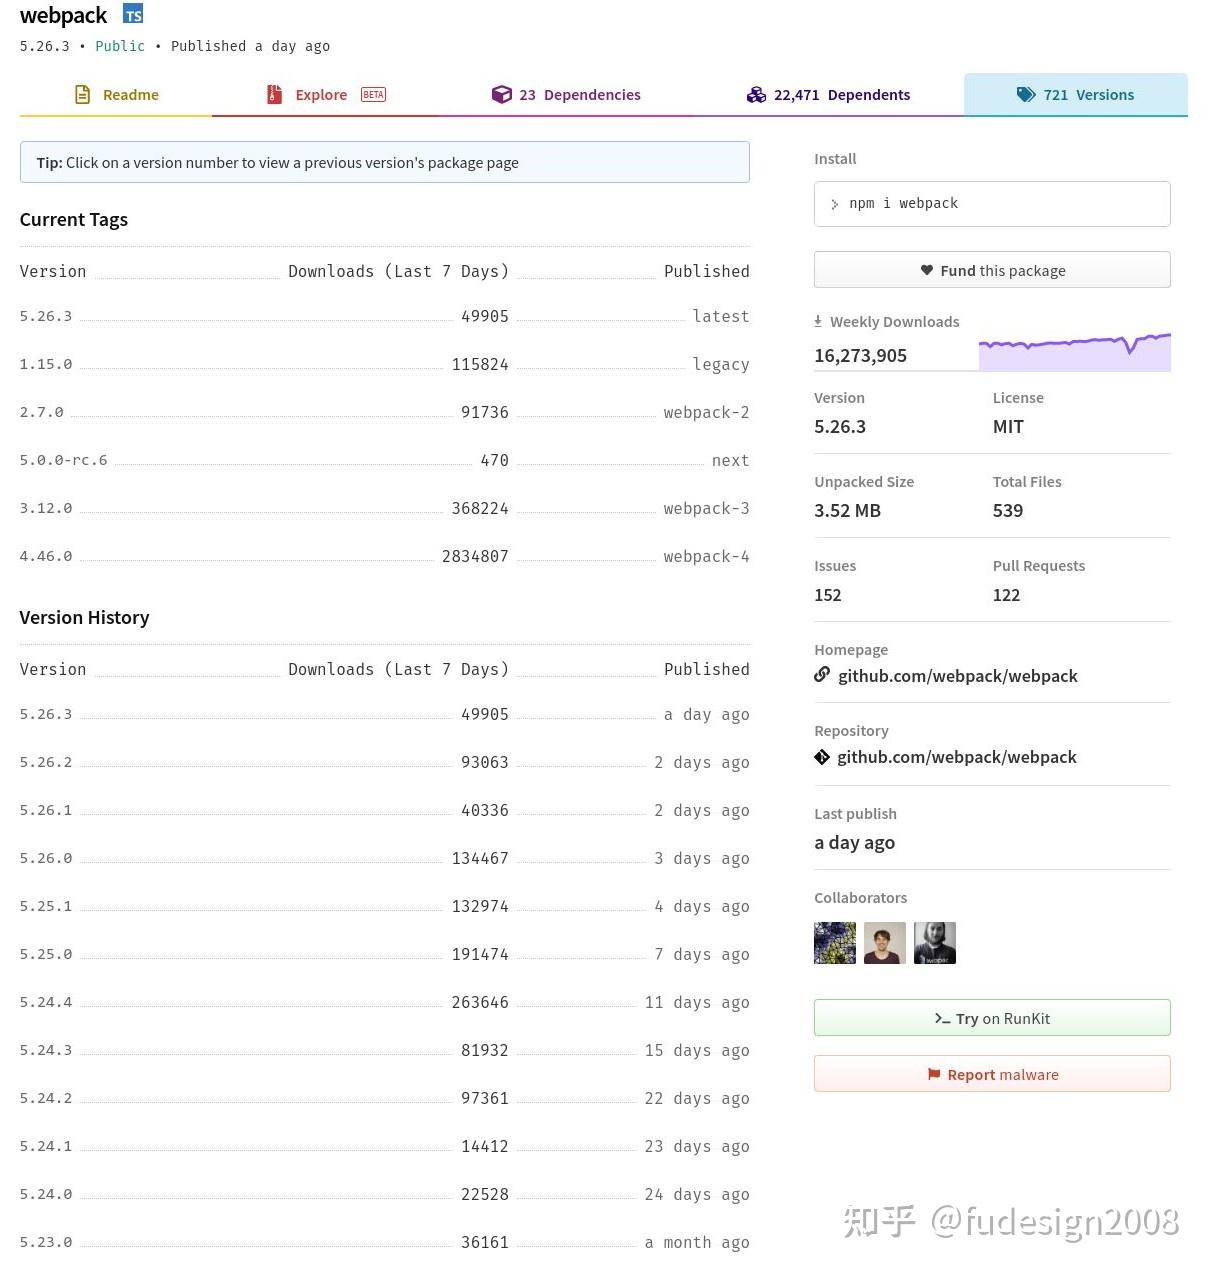The height and width of the screenshot is (1275, 1209).
Task: Open the github.com/webpack/webpack homepage link
Action: click(x=957, y=676)
